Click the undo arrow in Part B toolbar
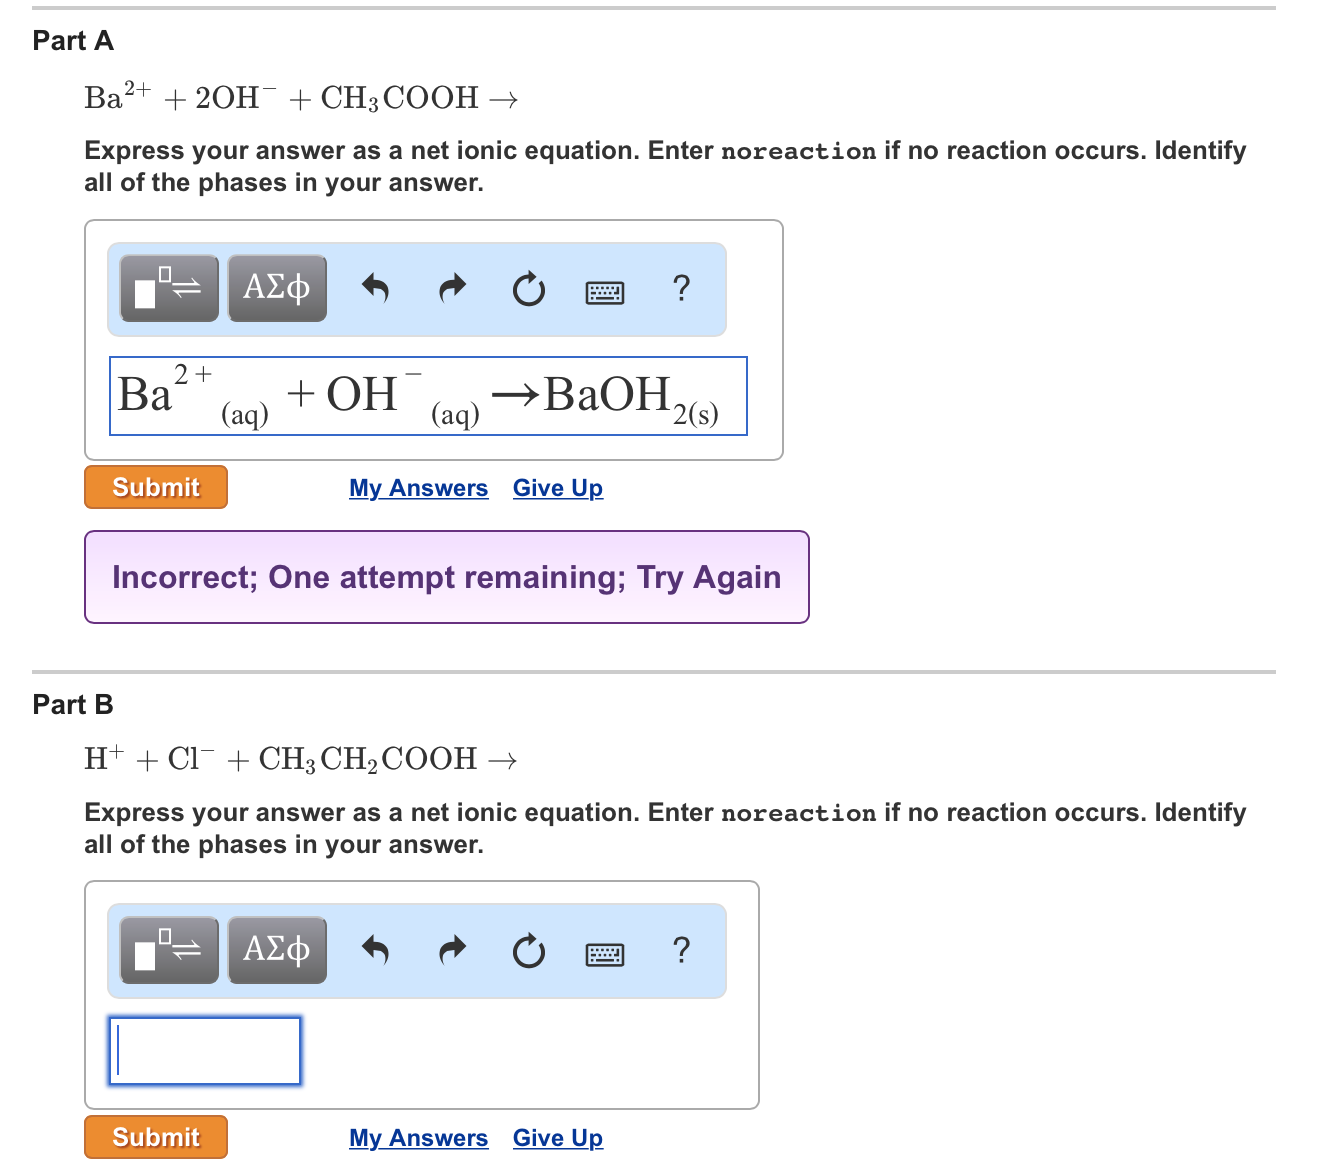Viewport: 1318px width, 1174px height. tap(376, 951)
